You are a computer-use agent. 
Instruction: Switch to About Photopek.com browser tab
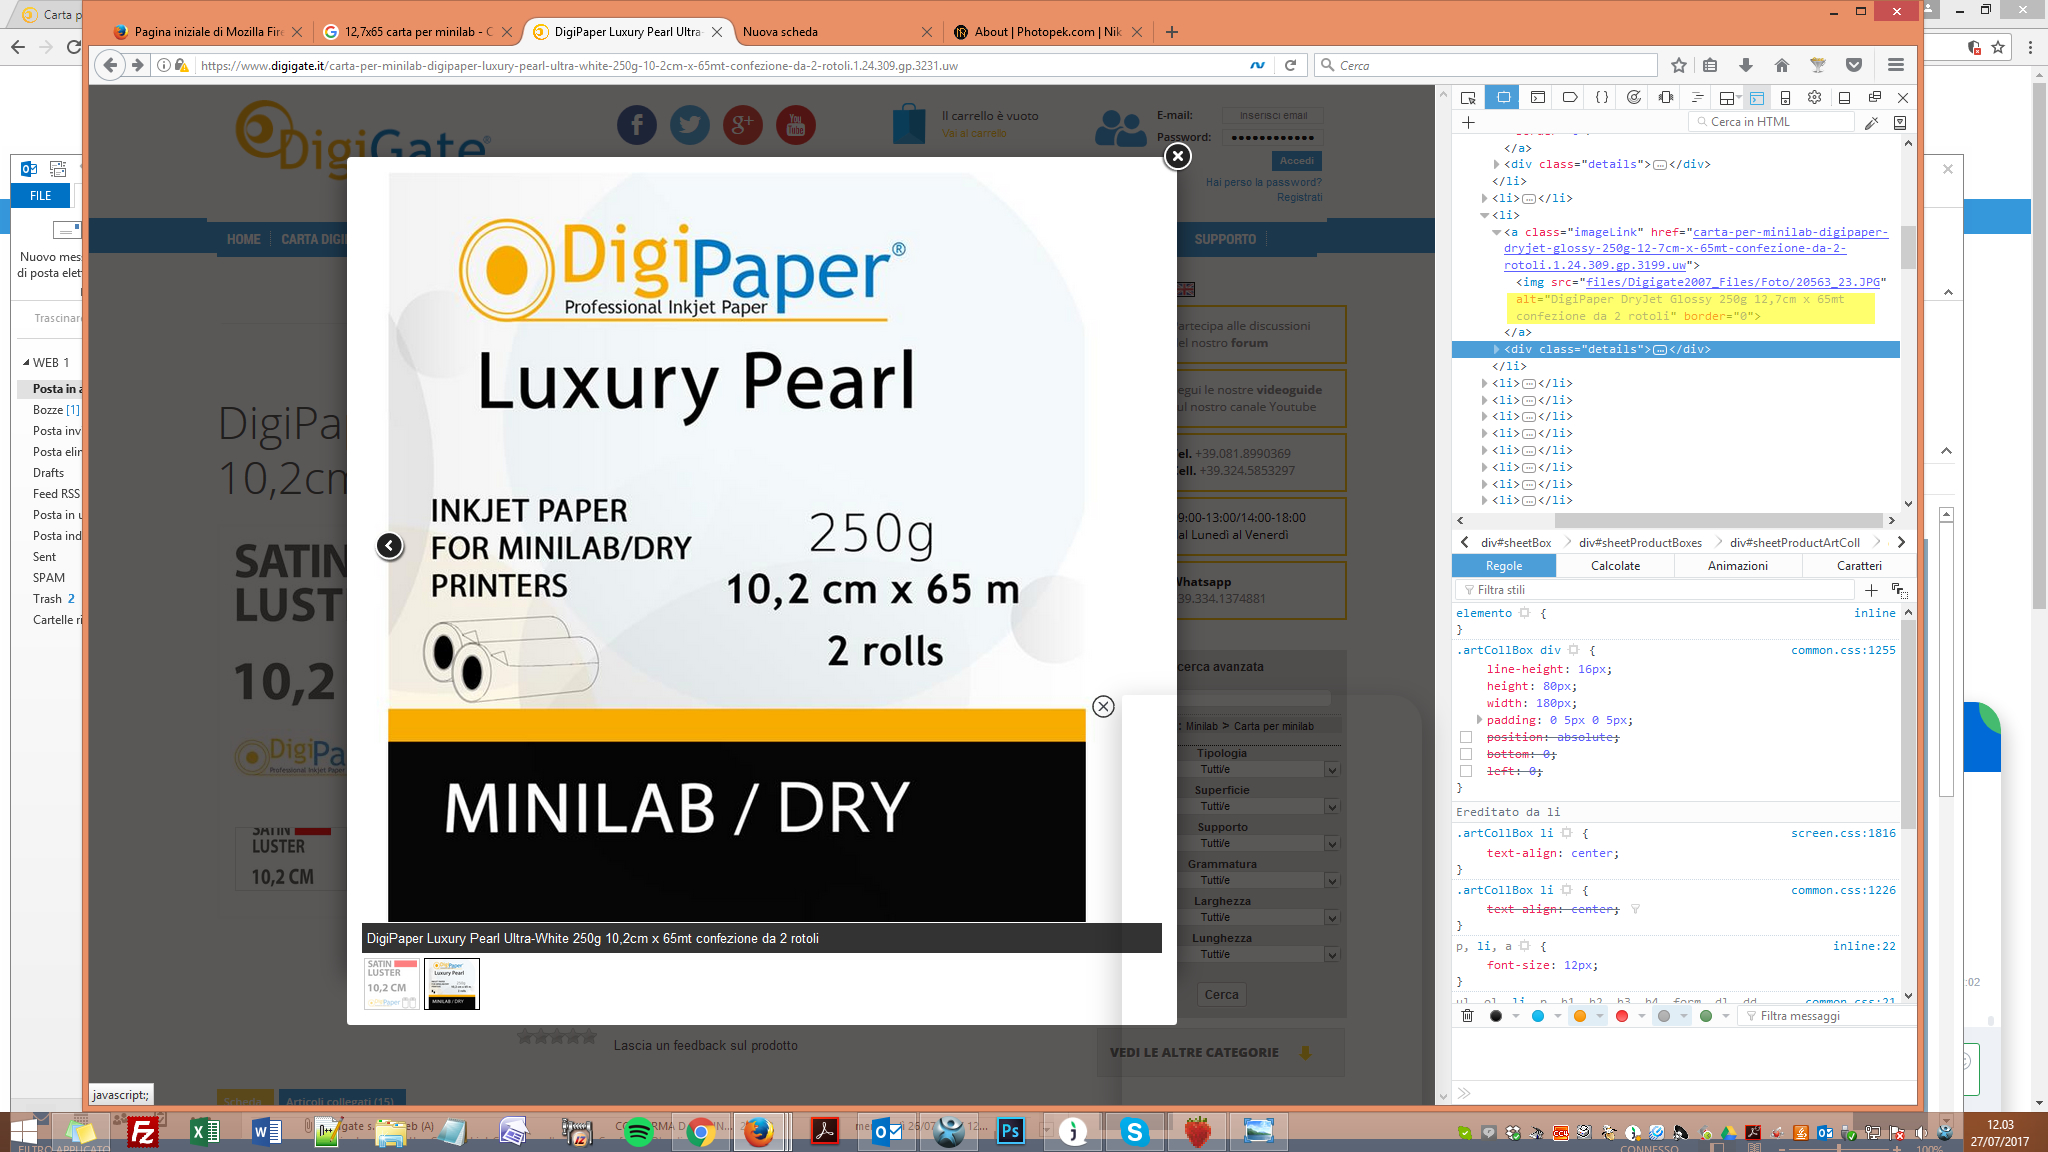pos(1047,32)
